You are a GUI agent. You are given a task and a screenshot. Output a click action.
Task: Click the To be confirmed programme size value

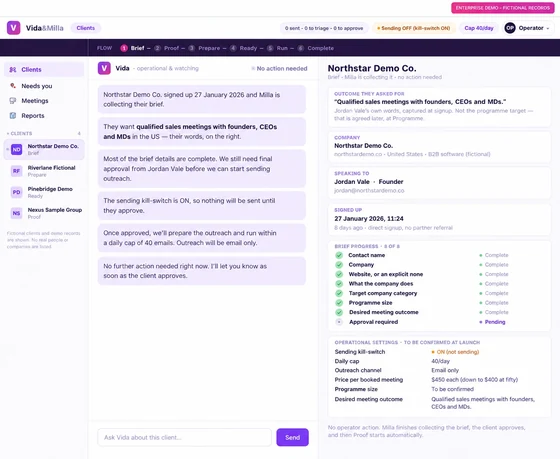[452, 389]
